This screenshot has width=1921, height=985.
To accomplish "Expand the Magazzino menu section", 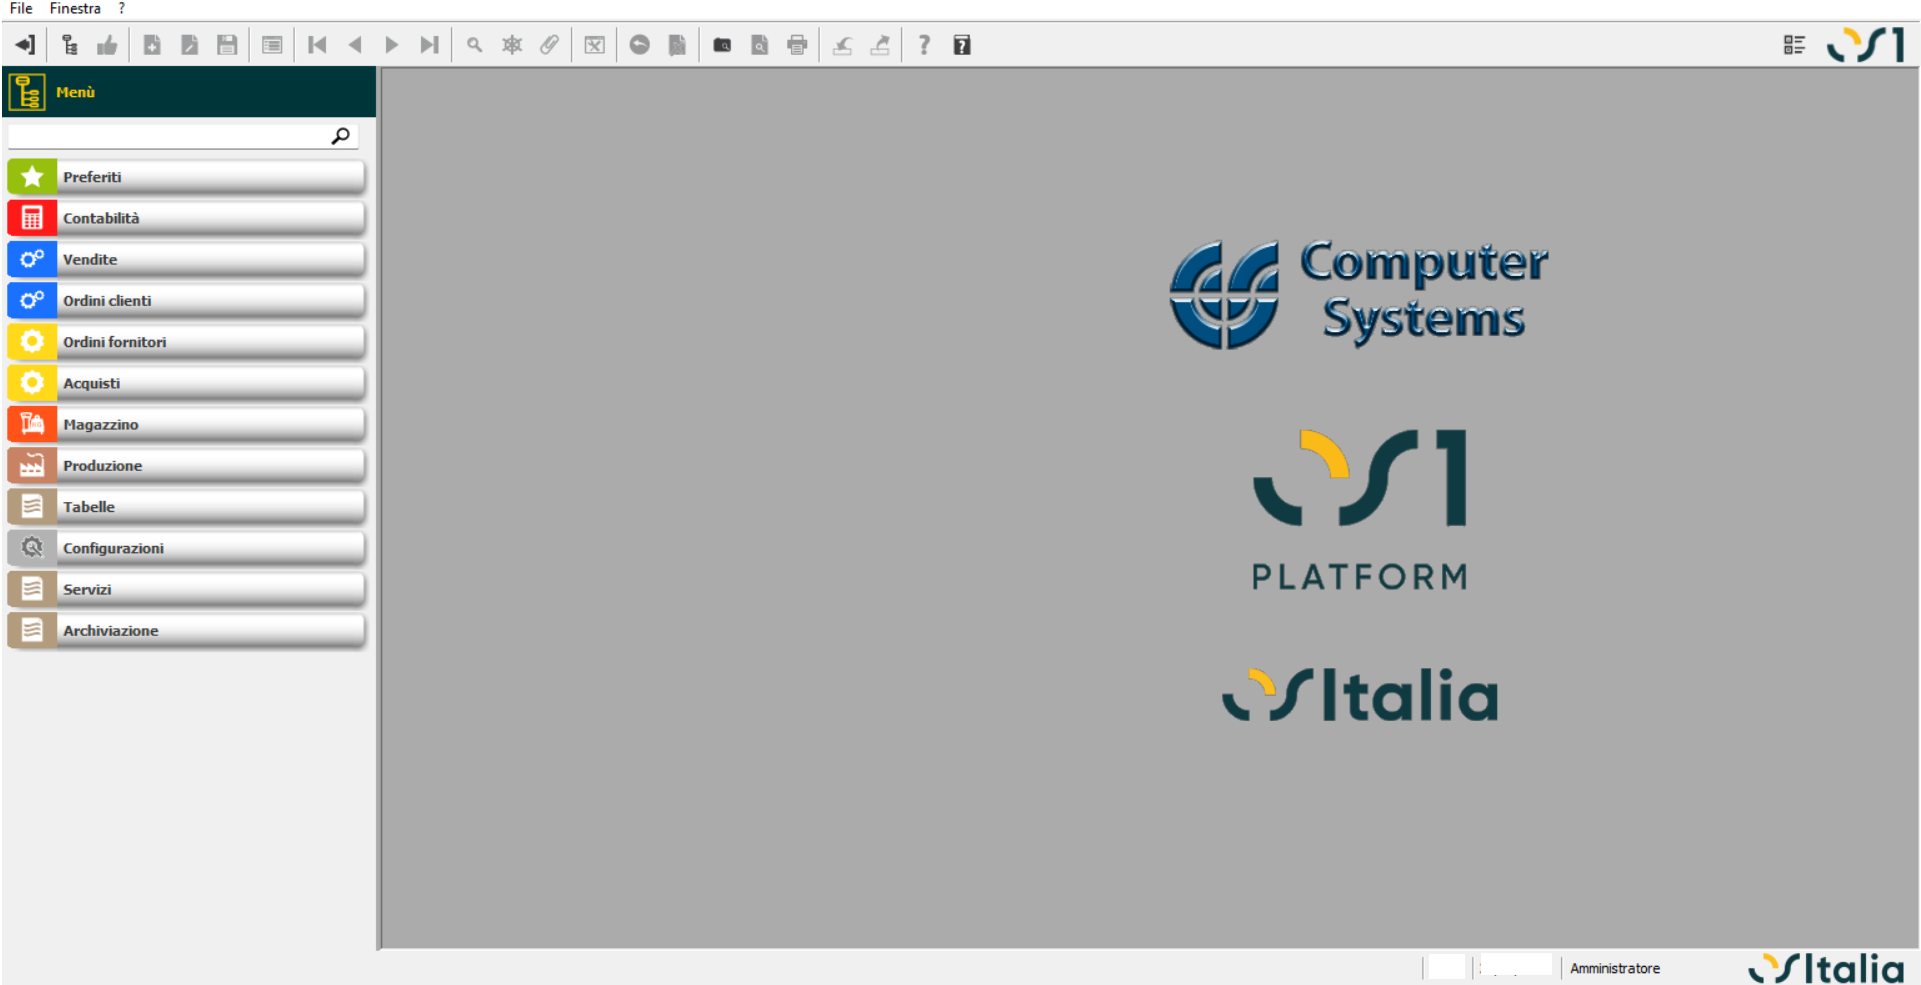I will click(x=186, y=424).
